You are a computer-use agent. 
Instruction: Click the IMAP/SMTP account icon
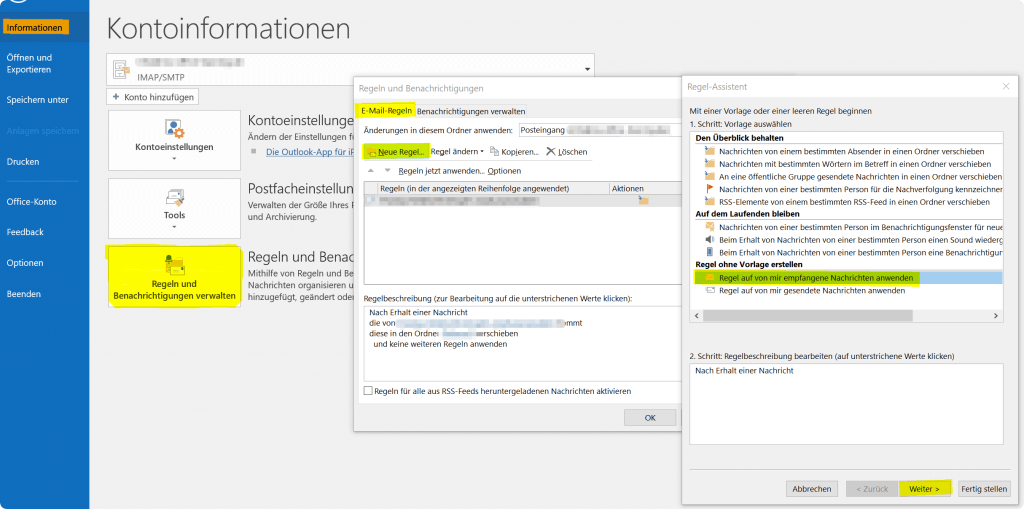pos(122,70)
